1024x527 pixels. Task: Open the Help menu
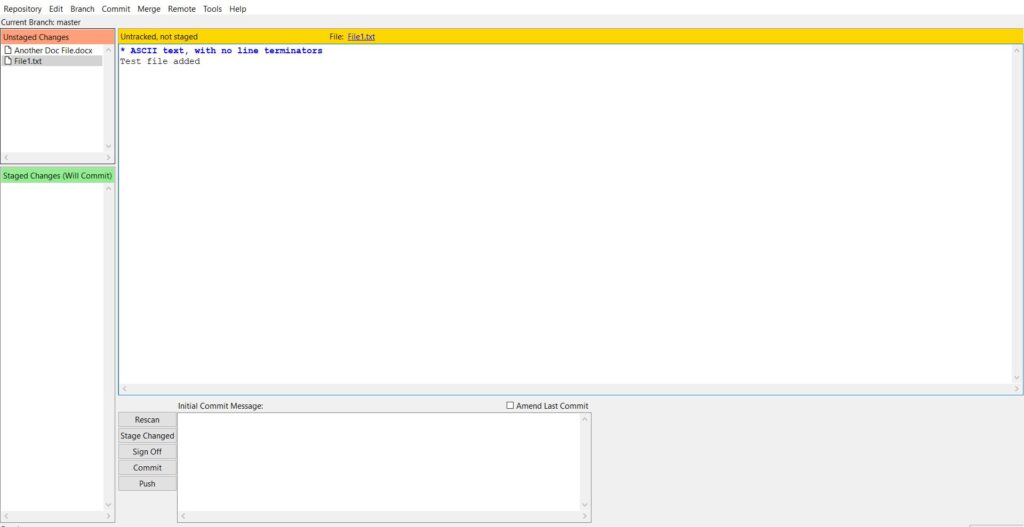click(x=238, y=9)
